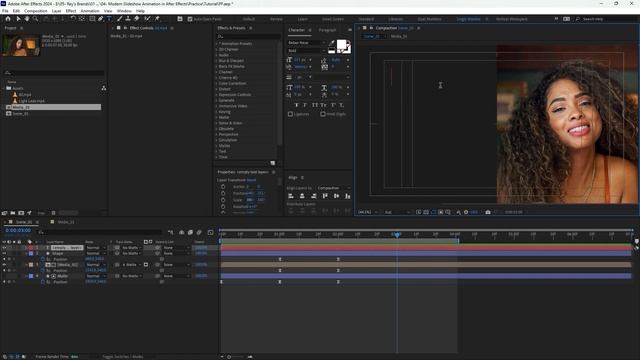
Task: Open viewer resolution Full dropdown
Action: pos(397,212)
